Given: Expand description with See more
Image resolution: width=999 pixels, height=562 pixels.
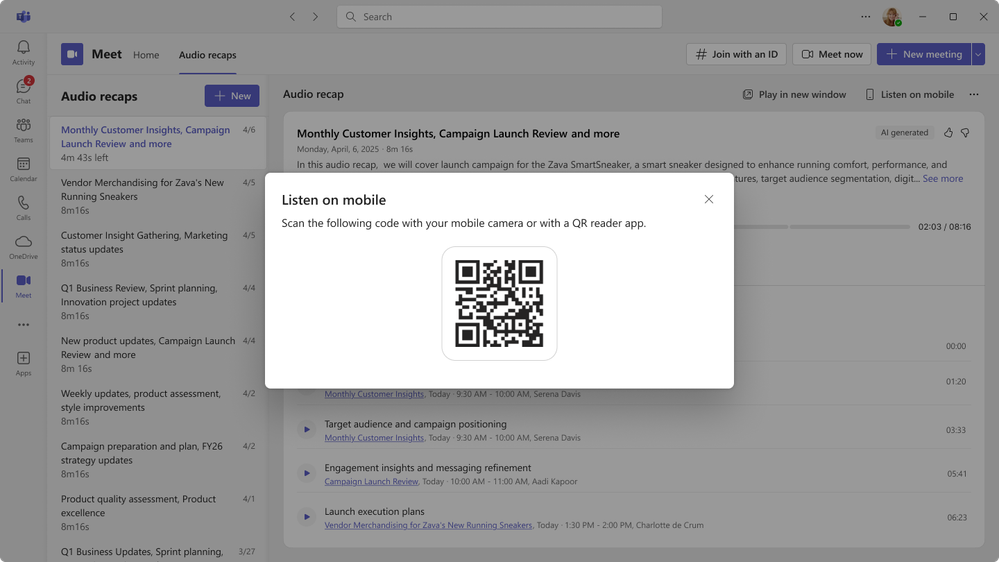Looking at the screenshot, I should [943, 178].
